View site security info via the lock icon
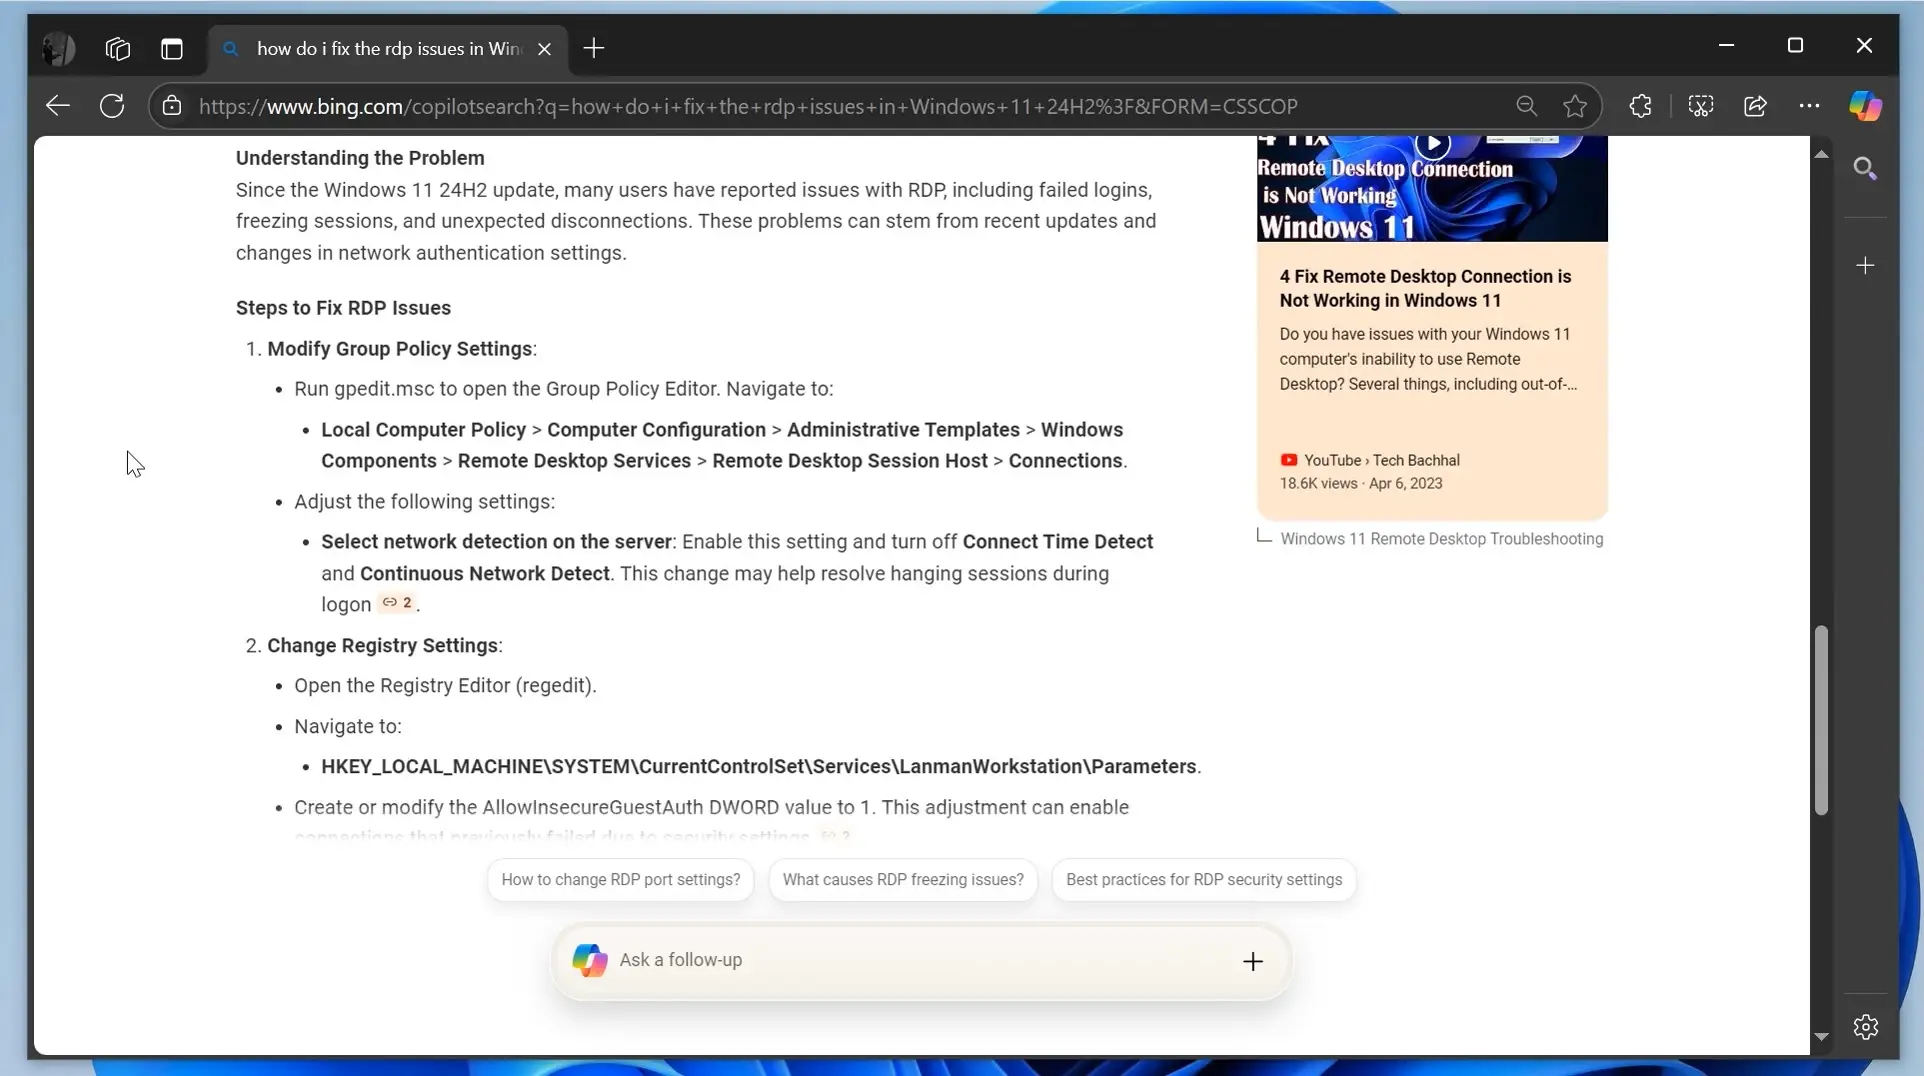 (x=172, y=106)
